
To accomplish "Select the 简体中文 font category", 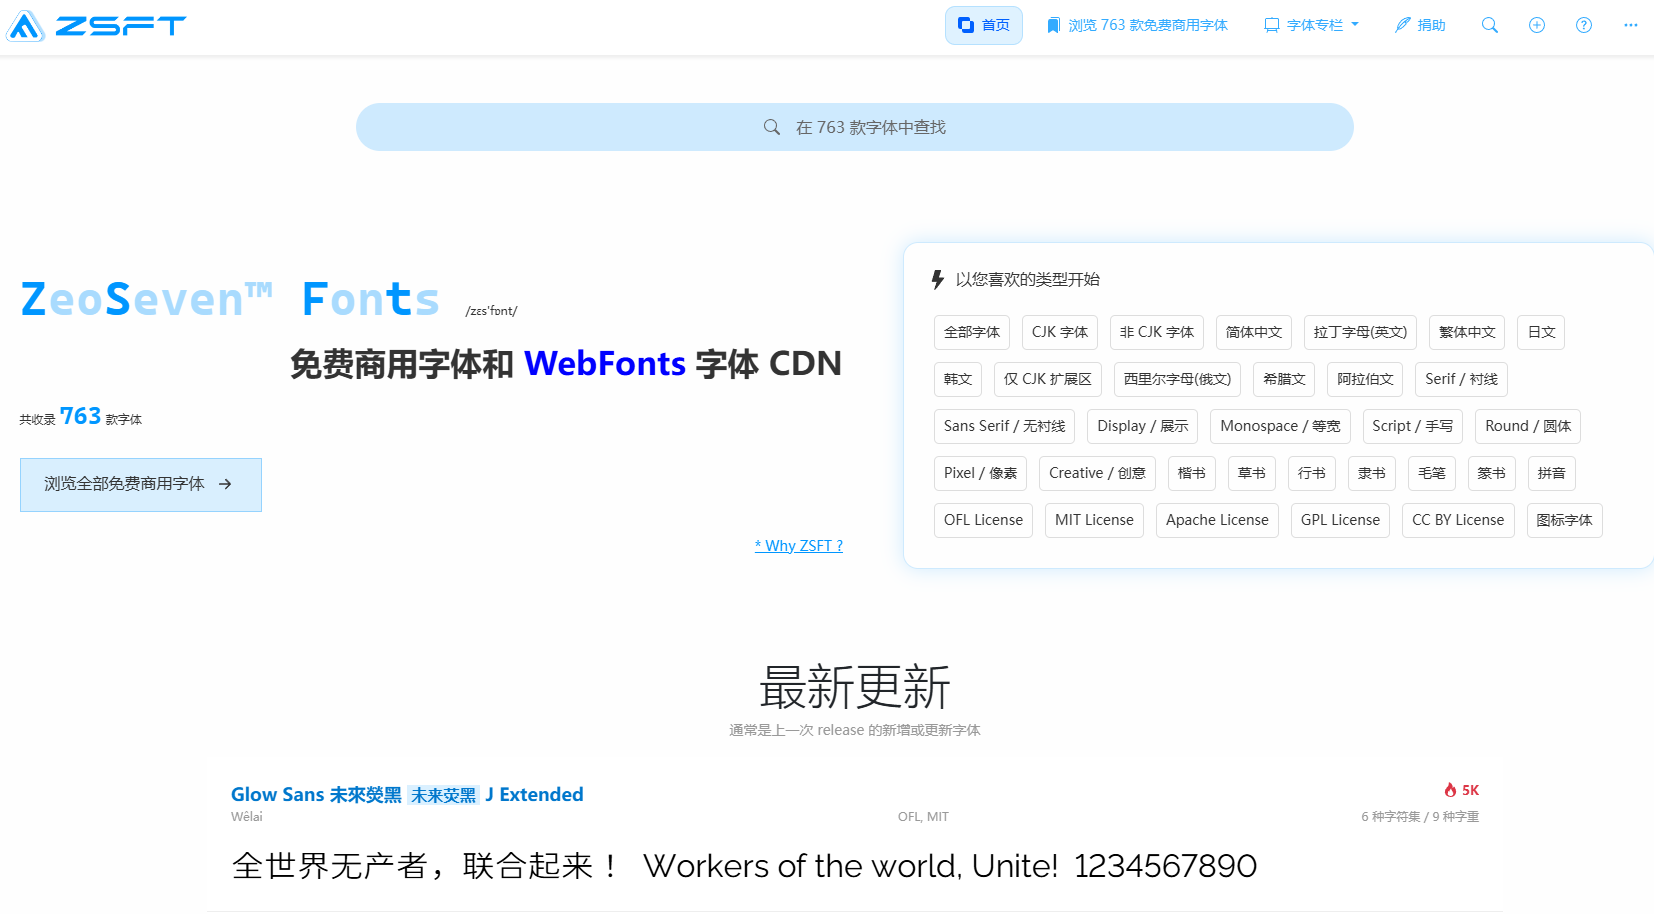I will pyautogui.click(x=1253, y=332).
